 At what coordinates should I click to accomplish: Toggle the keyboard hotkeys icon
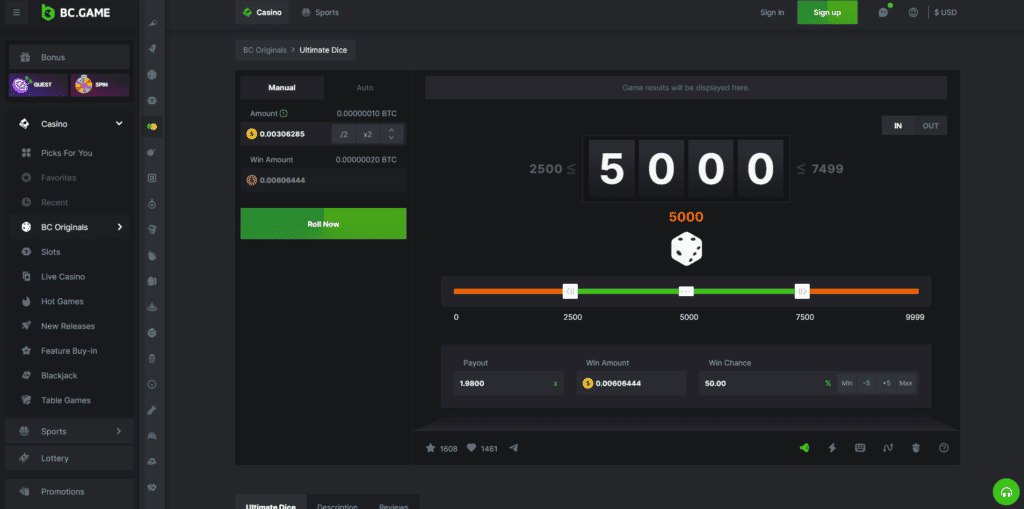coord(860,448)
